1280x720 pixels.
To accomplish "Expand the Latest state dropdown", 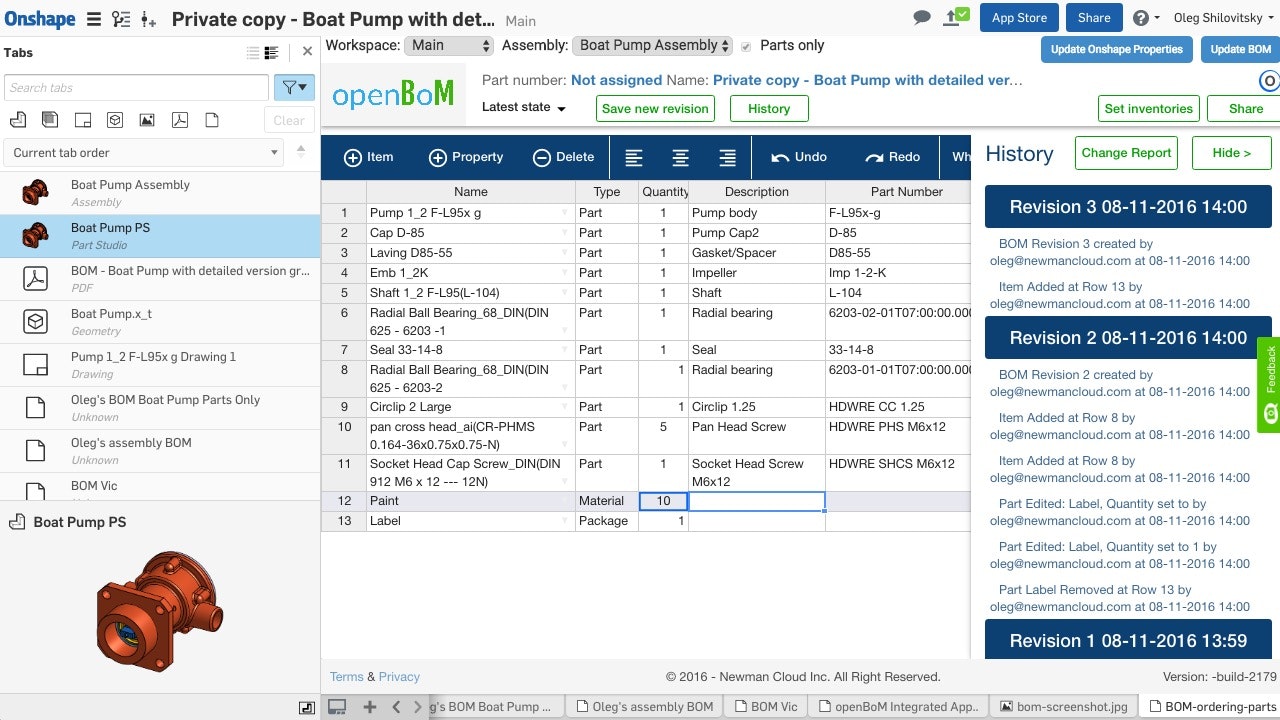I will tap(525, 107).
